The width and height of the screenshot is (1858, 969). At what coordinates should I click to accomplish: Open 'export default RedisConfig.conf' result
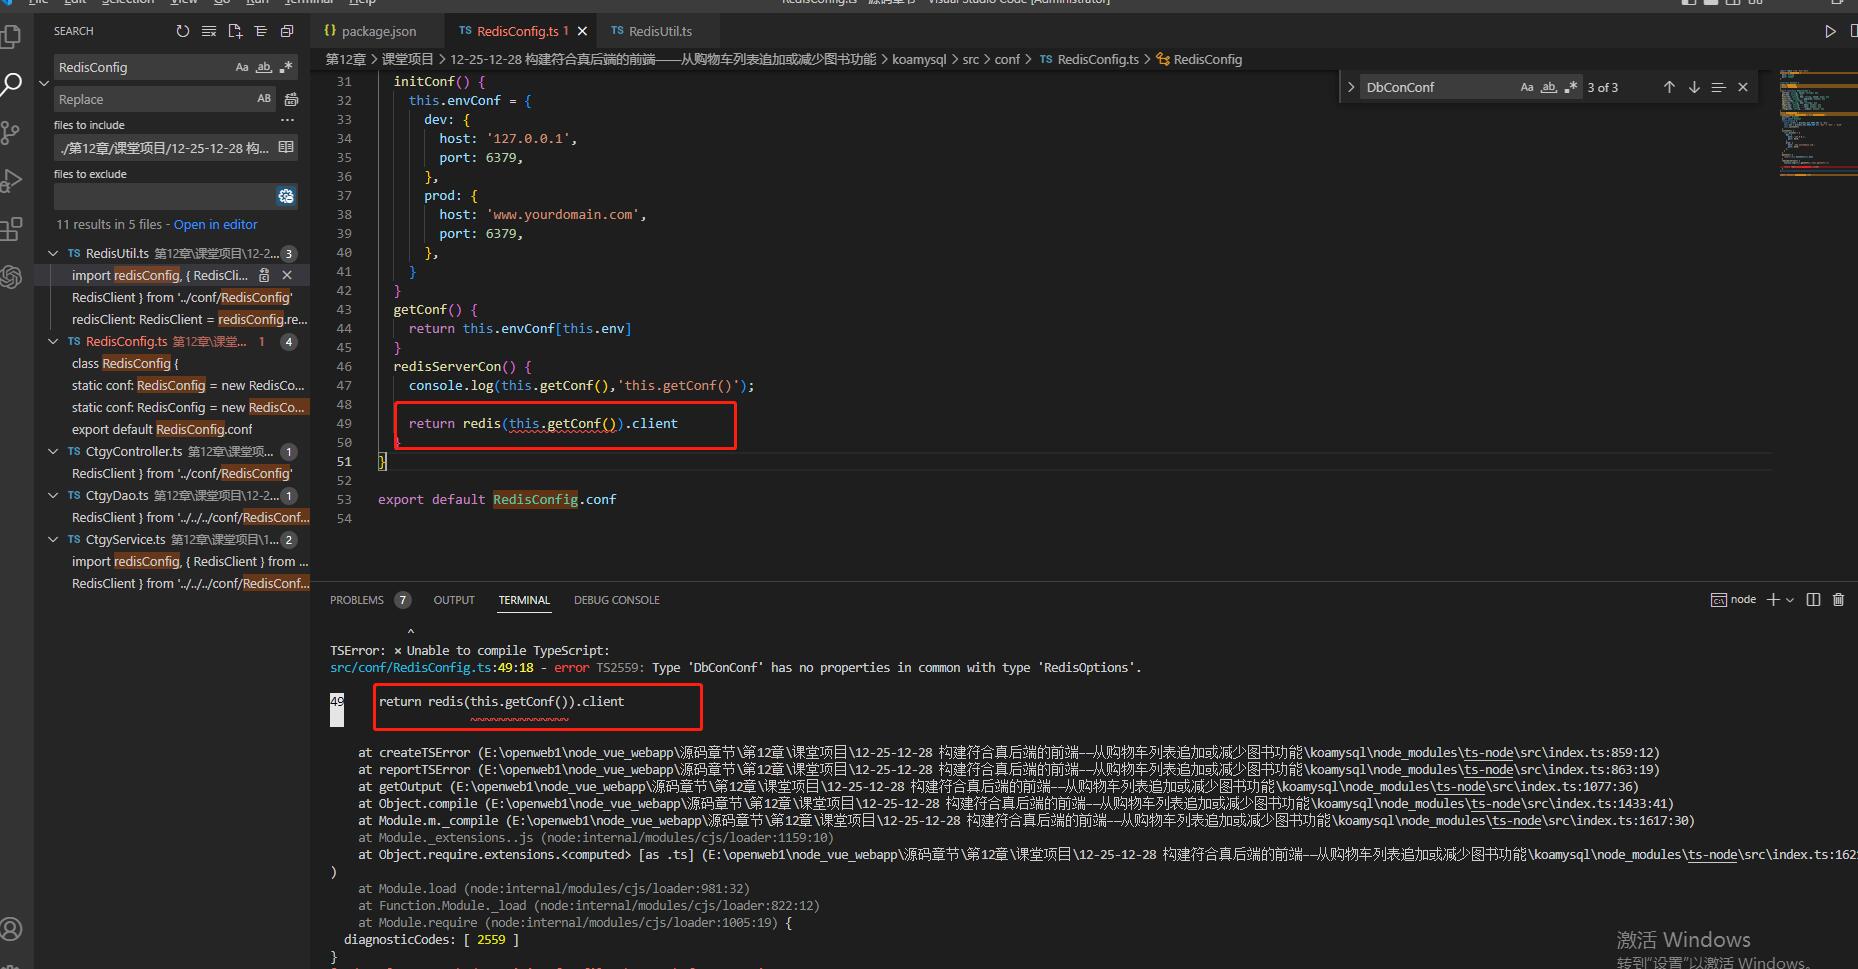(162, 429)
